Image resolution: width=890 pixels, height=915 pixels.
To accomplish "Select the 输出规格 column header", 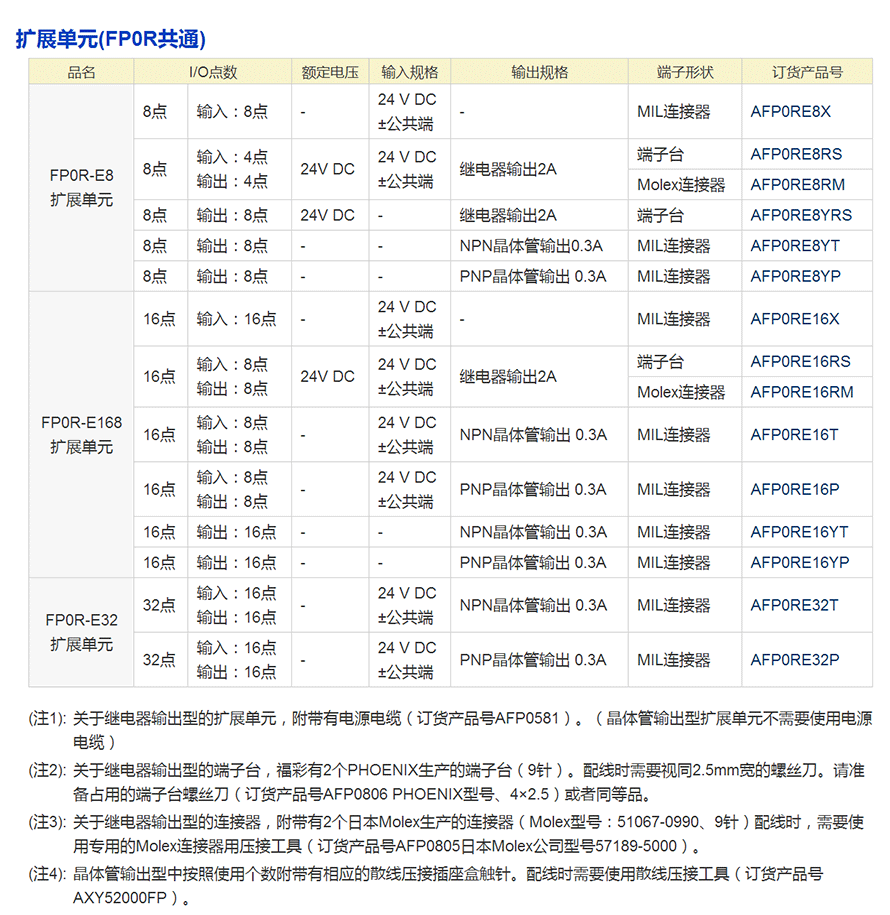I will (540, 72).
